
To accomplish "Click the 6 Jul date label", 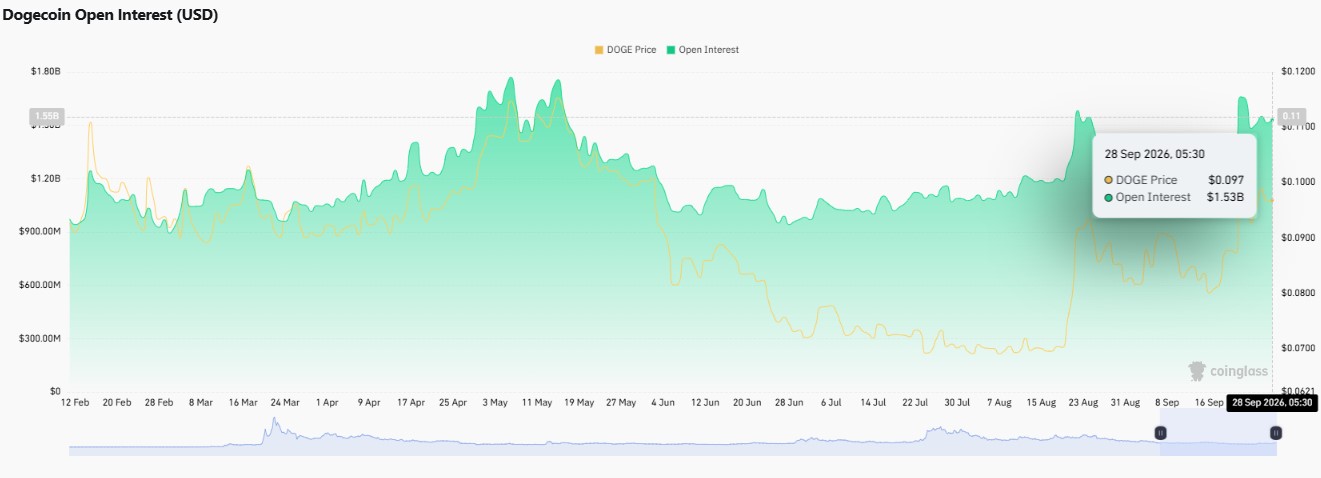I will [831, 402].
